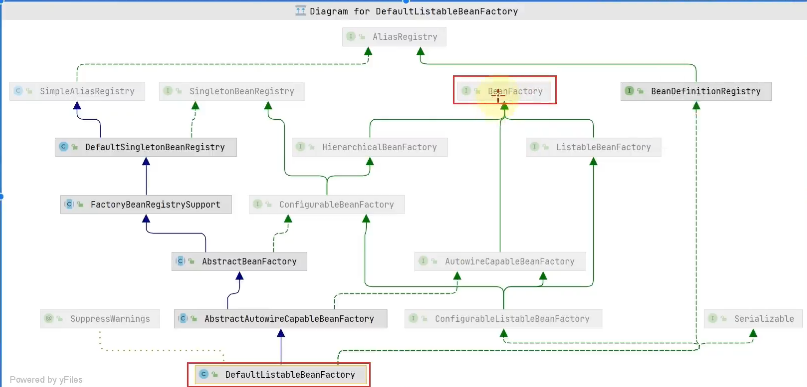Click the interface icon on BeanDefinitionRegistry node
The width and height of the screenshot is (807, 387).
pos(629,91)
